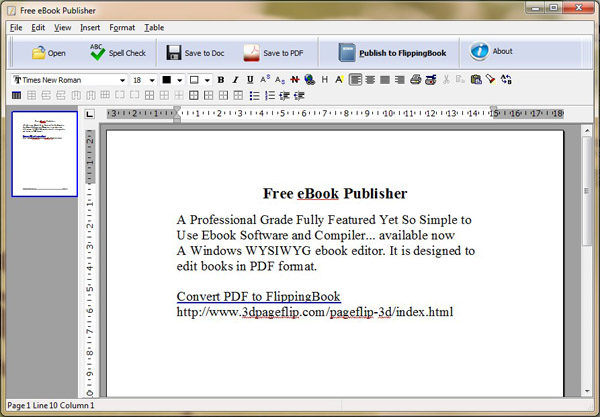
Task: Click the Free eBook Publisher document heading
Action: click(x=335, y=194)
